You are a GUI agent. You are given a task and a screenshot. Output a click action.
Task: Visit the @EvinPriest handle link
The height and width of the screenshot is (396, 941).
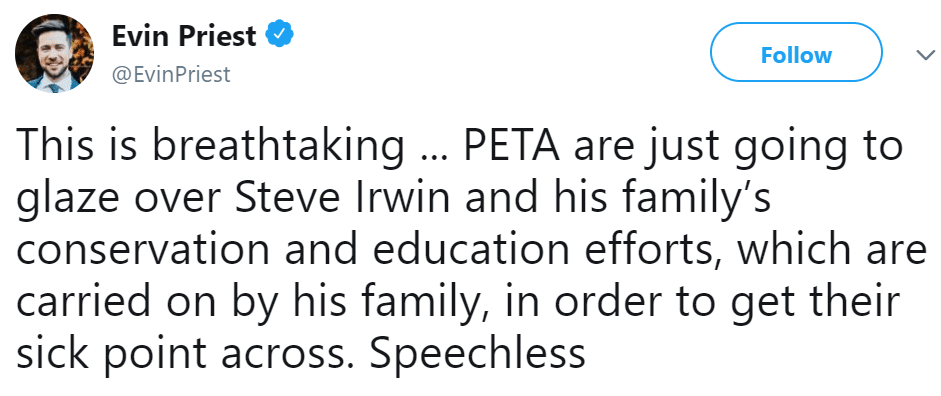[x=171, y=74]
